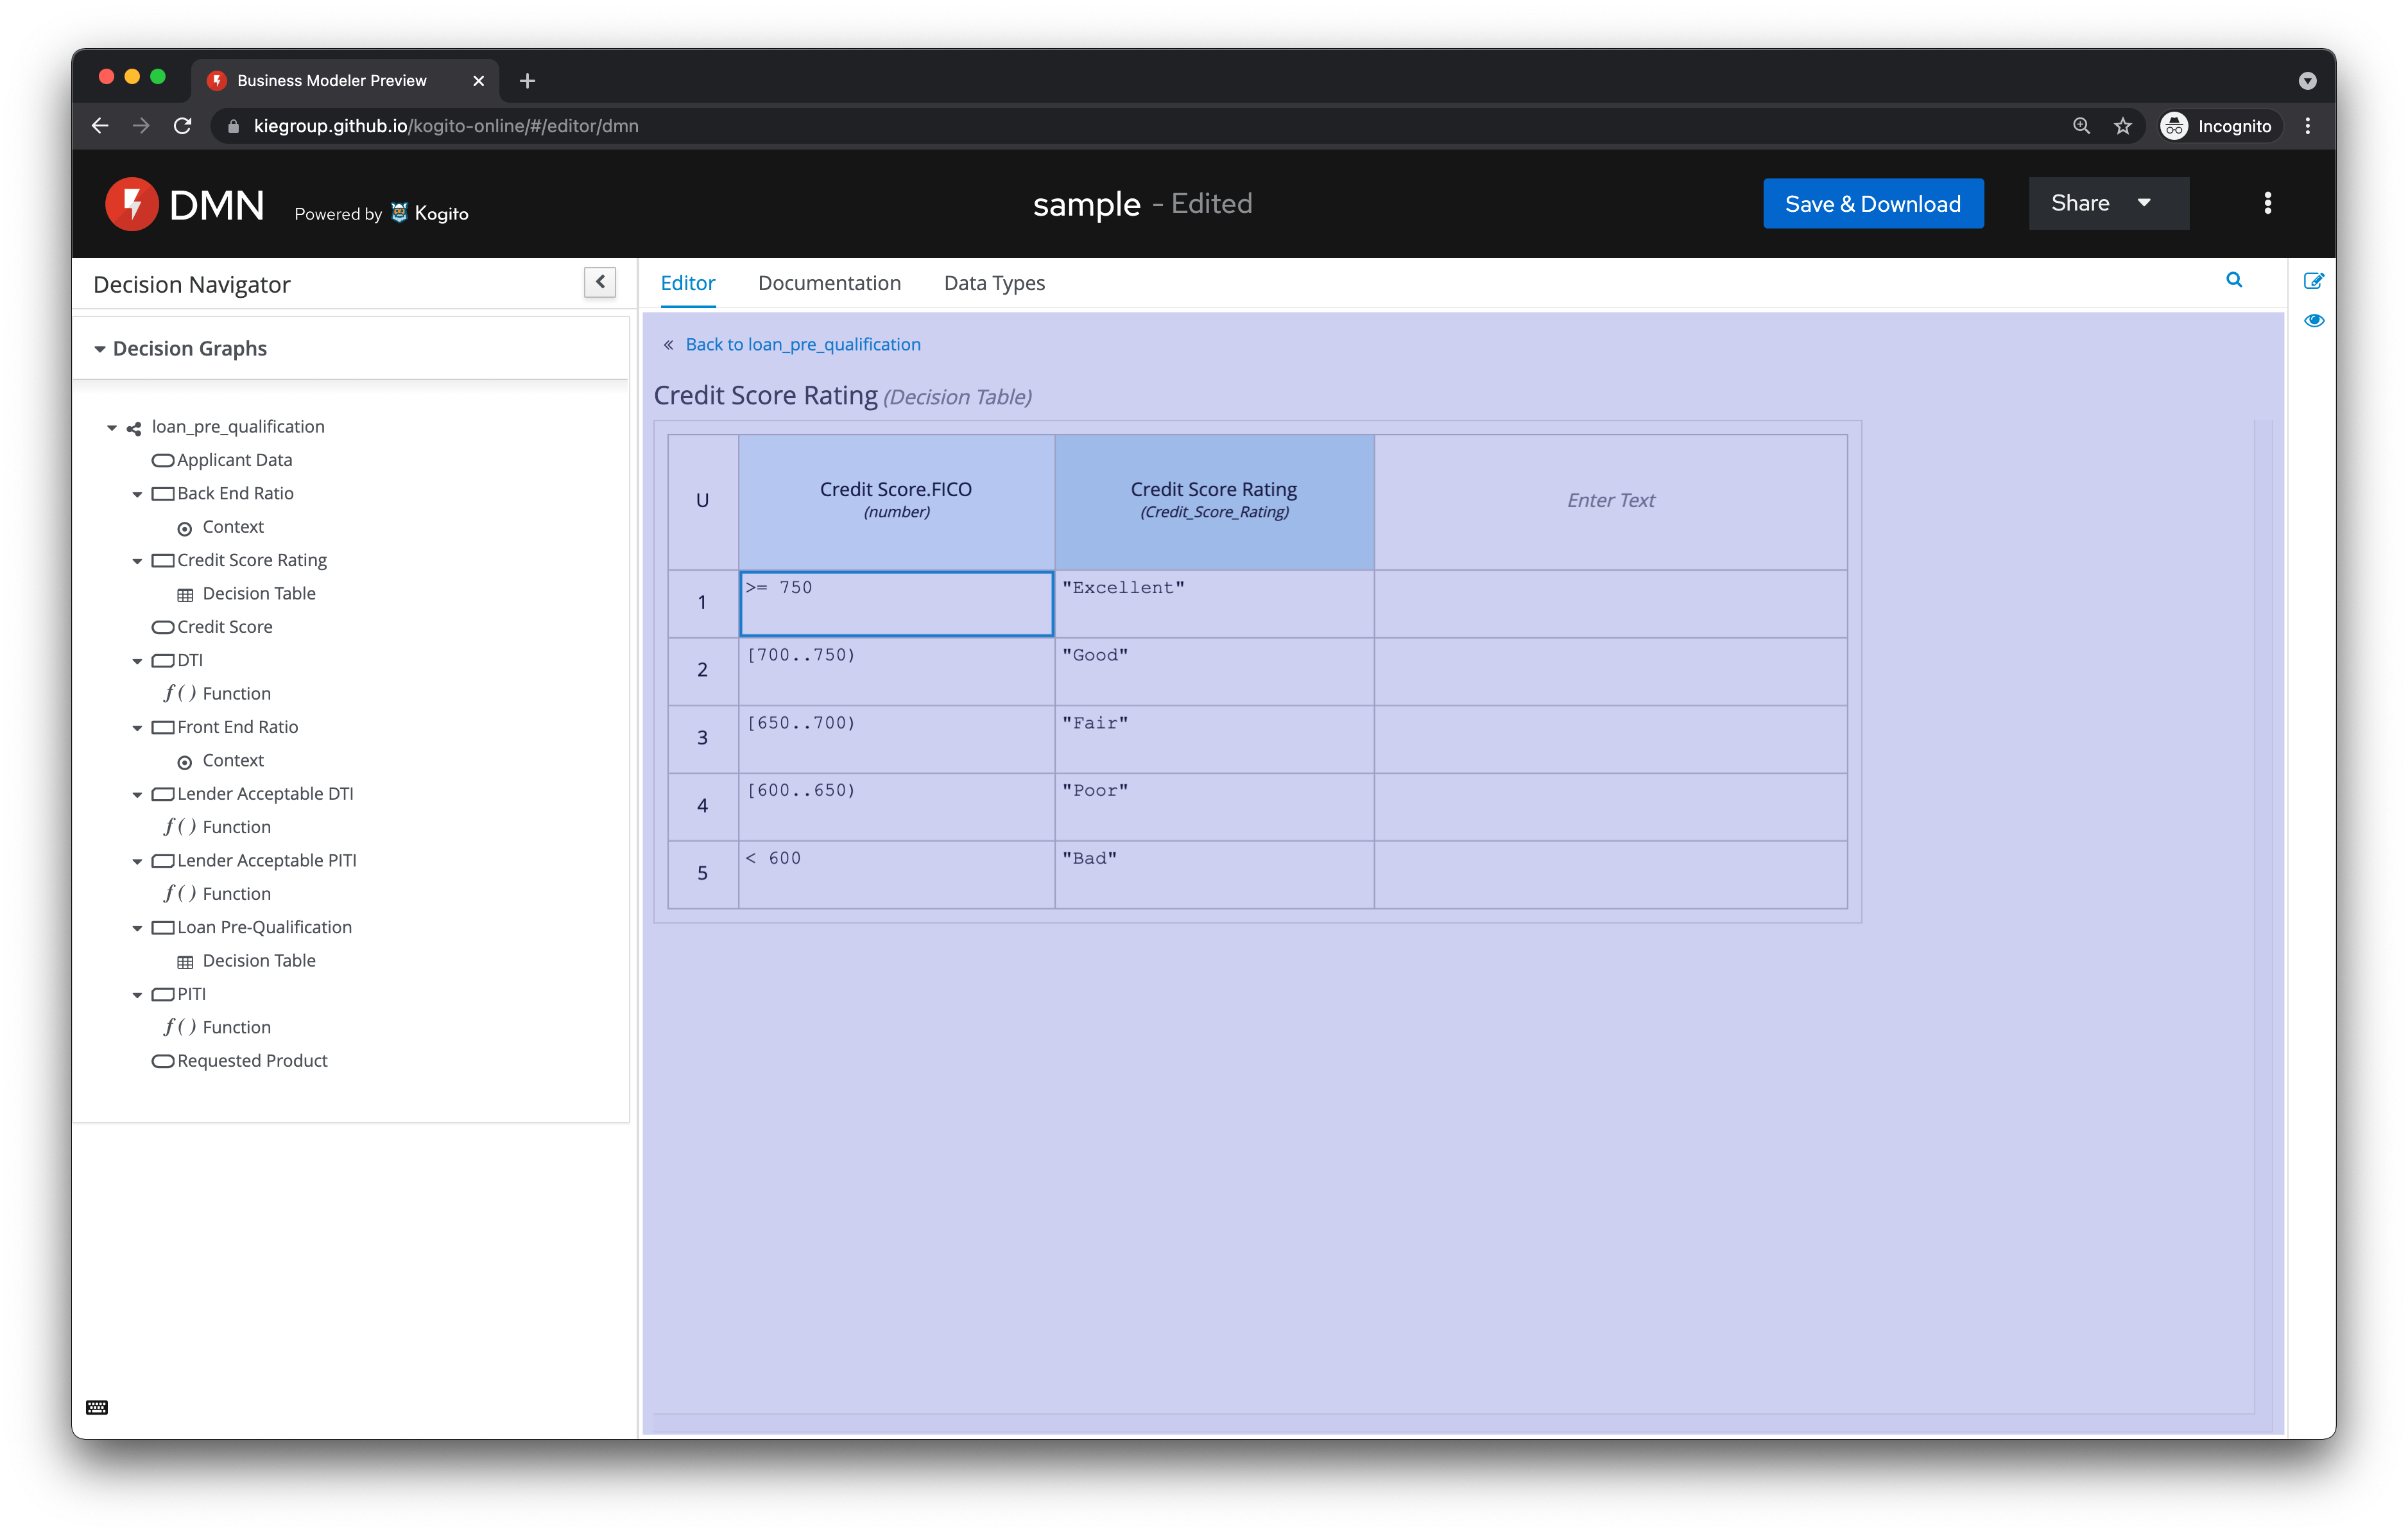Click the Enter Text annotation header

(1611, 501)
